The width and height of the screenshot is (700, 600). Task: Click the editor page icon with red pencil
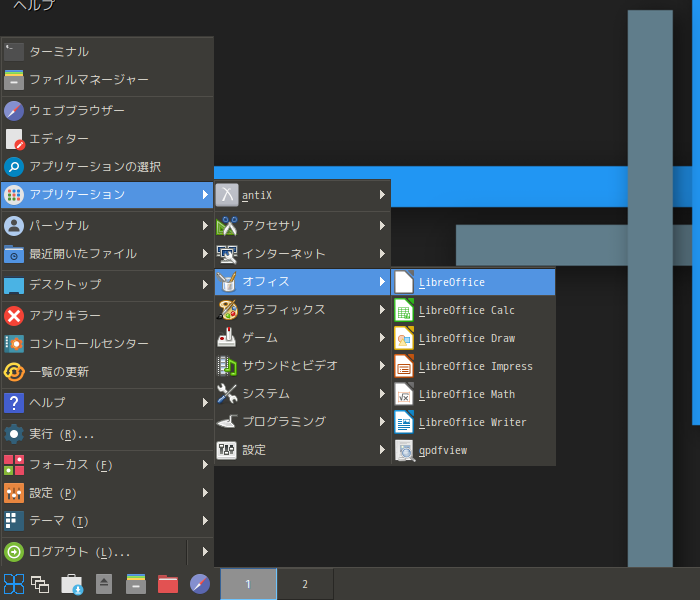15,139
